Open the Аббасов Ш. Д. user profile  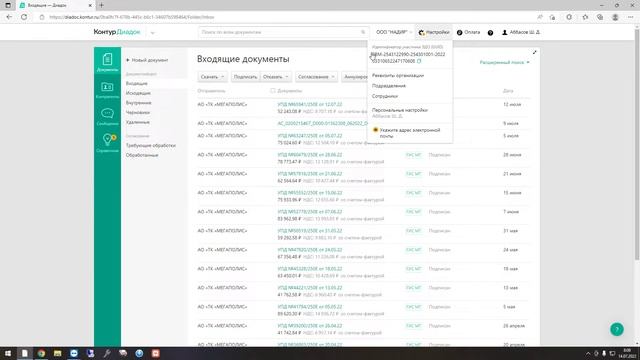[x=521, y=32]
